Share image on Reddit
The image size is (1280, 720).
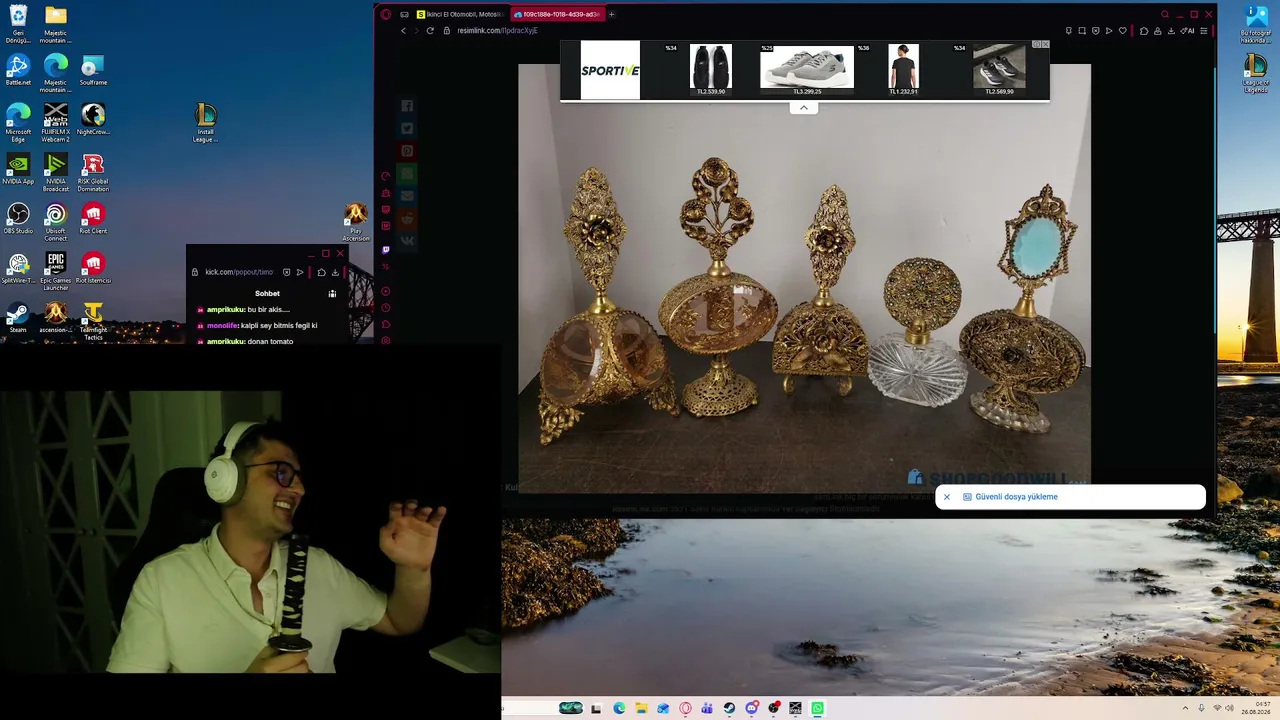[407, 218]
